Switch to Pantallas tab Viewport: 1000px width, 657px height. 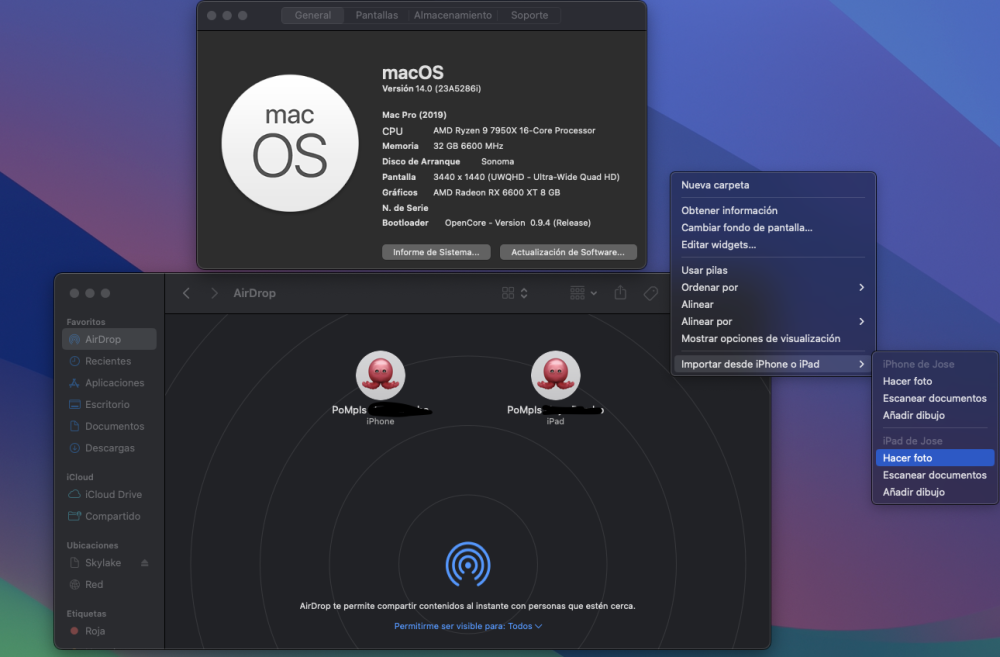click(376, 15)
